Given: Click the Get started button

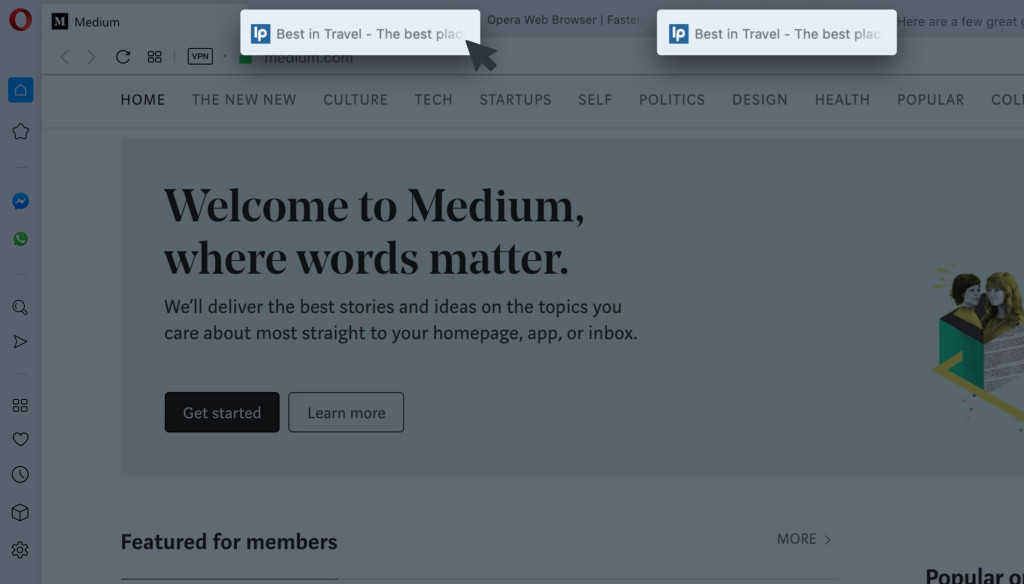Looking at the screenshot, I should coord(222,412).
